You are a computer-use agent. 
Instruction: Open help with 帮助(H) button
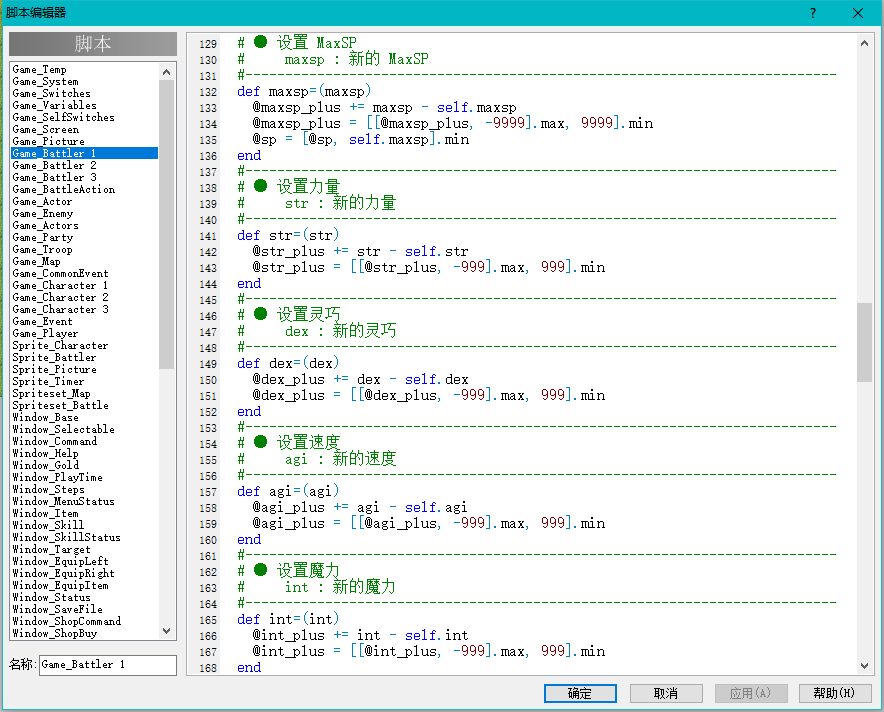835,693
